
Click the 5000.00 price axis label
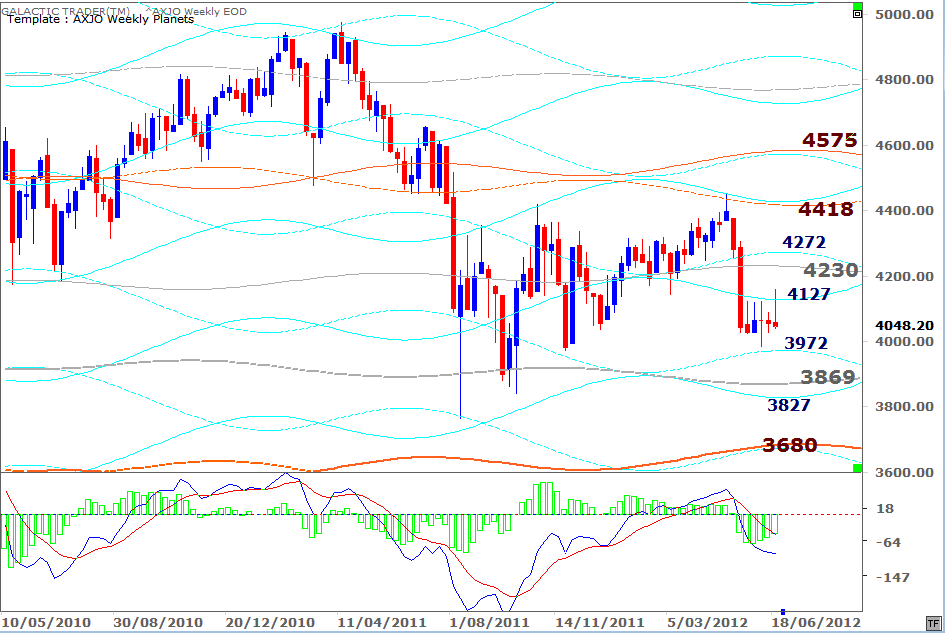coord(904,14)
